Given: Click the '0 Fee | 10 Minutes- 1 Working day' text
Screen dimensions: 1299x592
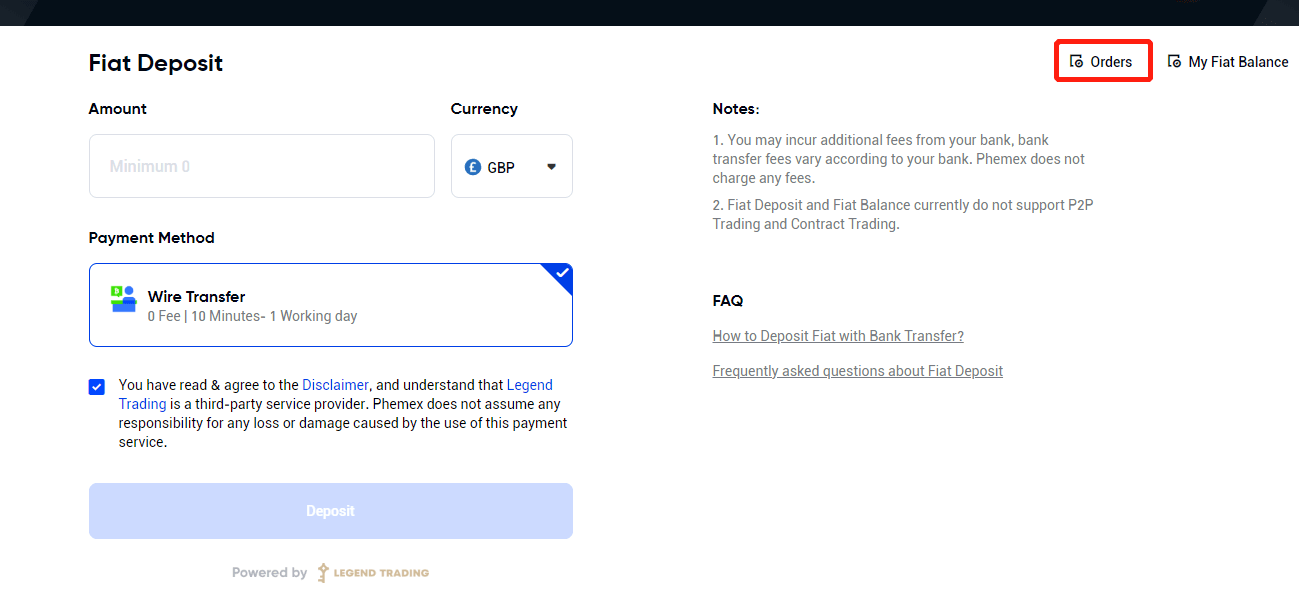Looking at the screenshot, I should coord(252,316).
